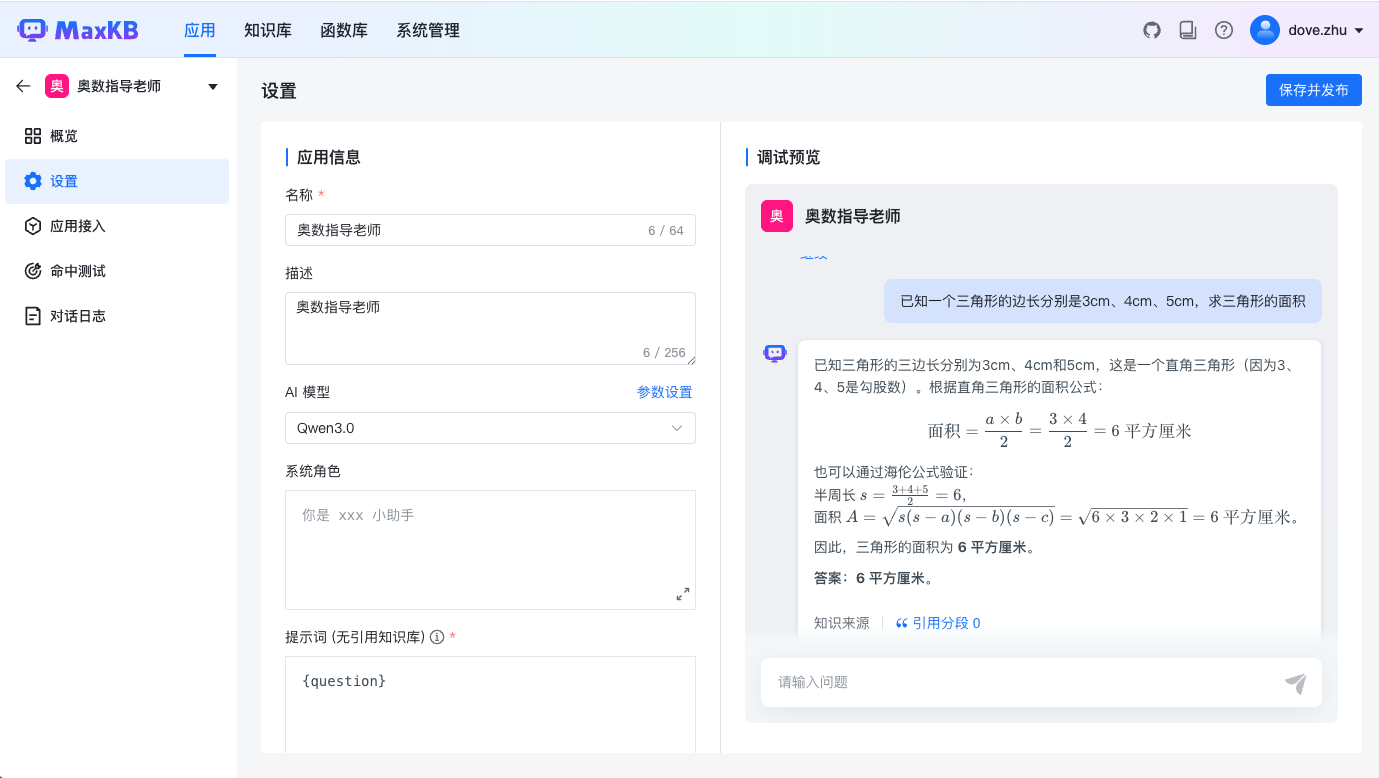
Task: Open the GitHub icon in header
Action: [1152, 30]
